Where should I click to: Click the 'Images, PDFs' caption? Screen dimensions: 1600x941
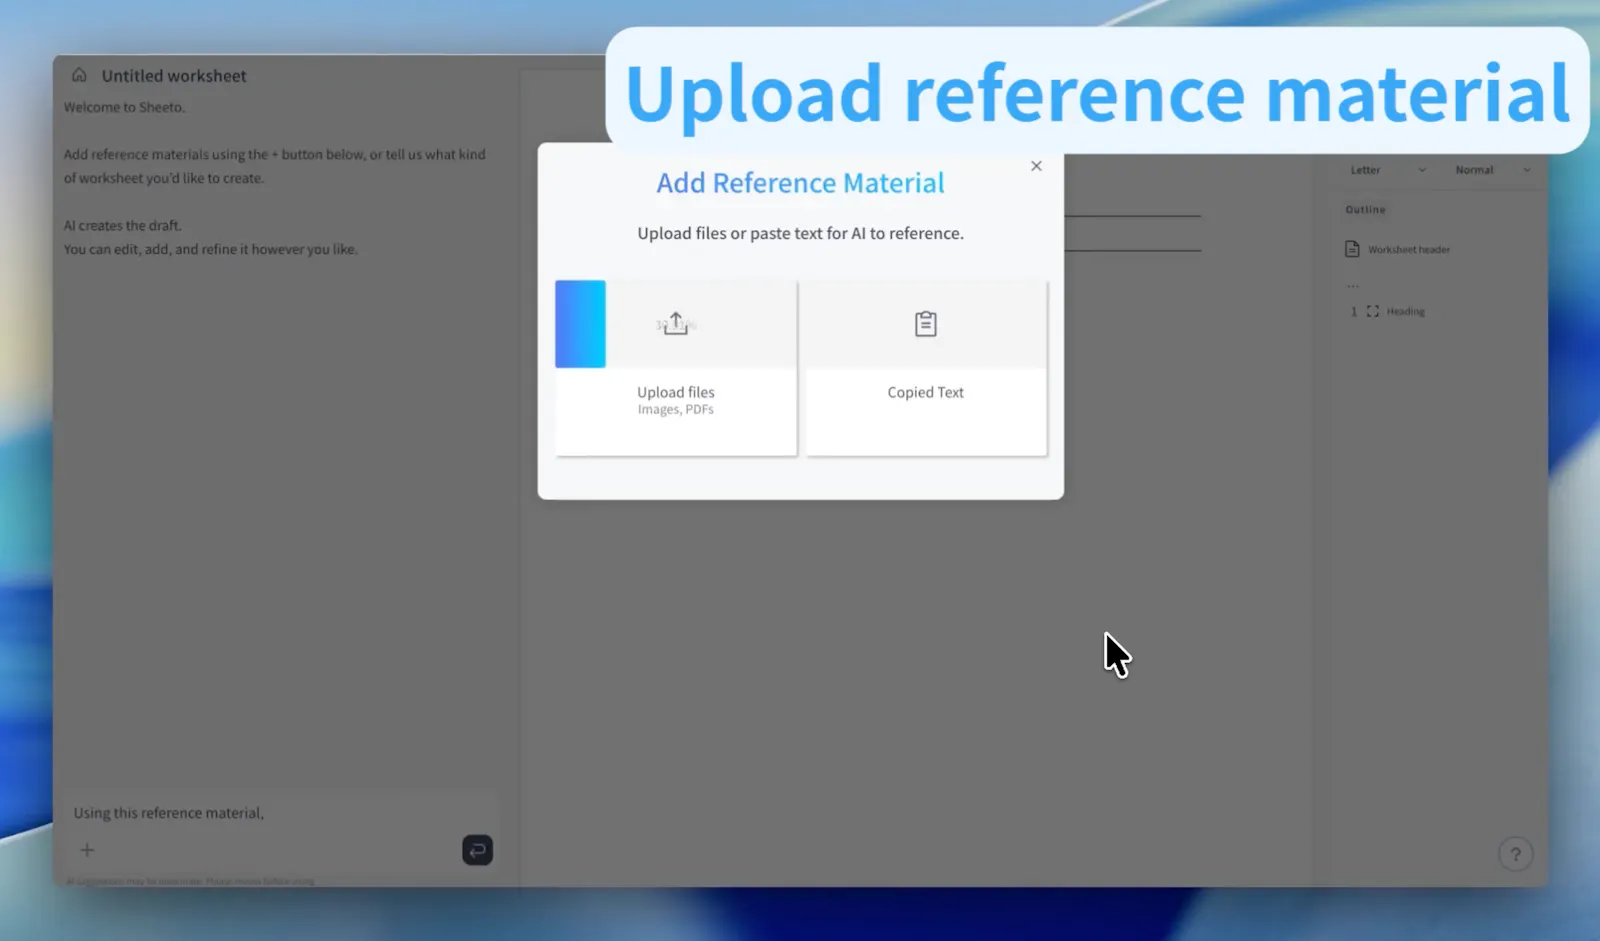click(x=676, y=410)
